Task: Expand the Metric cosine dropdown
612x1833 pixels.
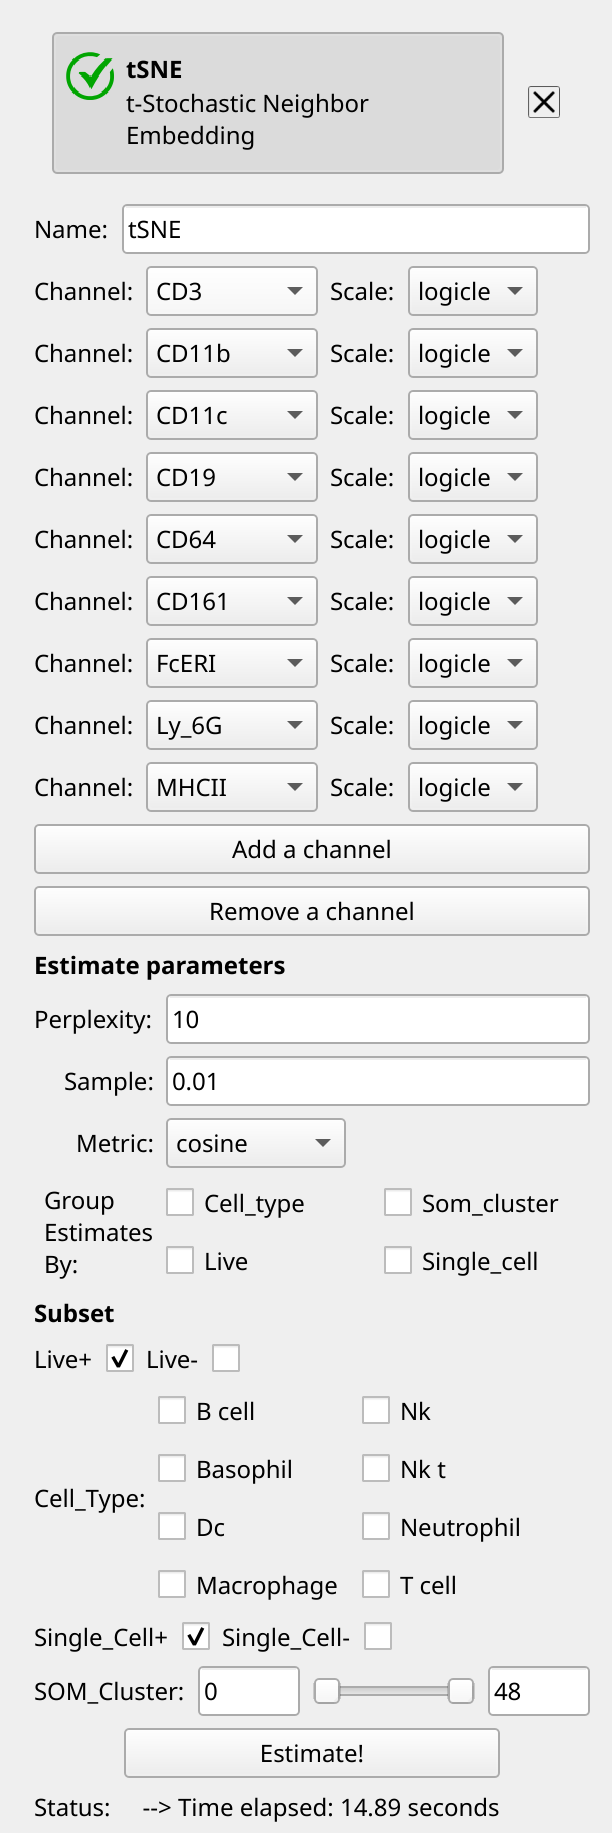Action: point(256,1143)
